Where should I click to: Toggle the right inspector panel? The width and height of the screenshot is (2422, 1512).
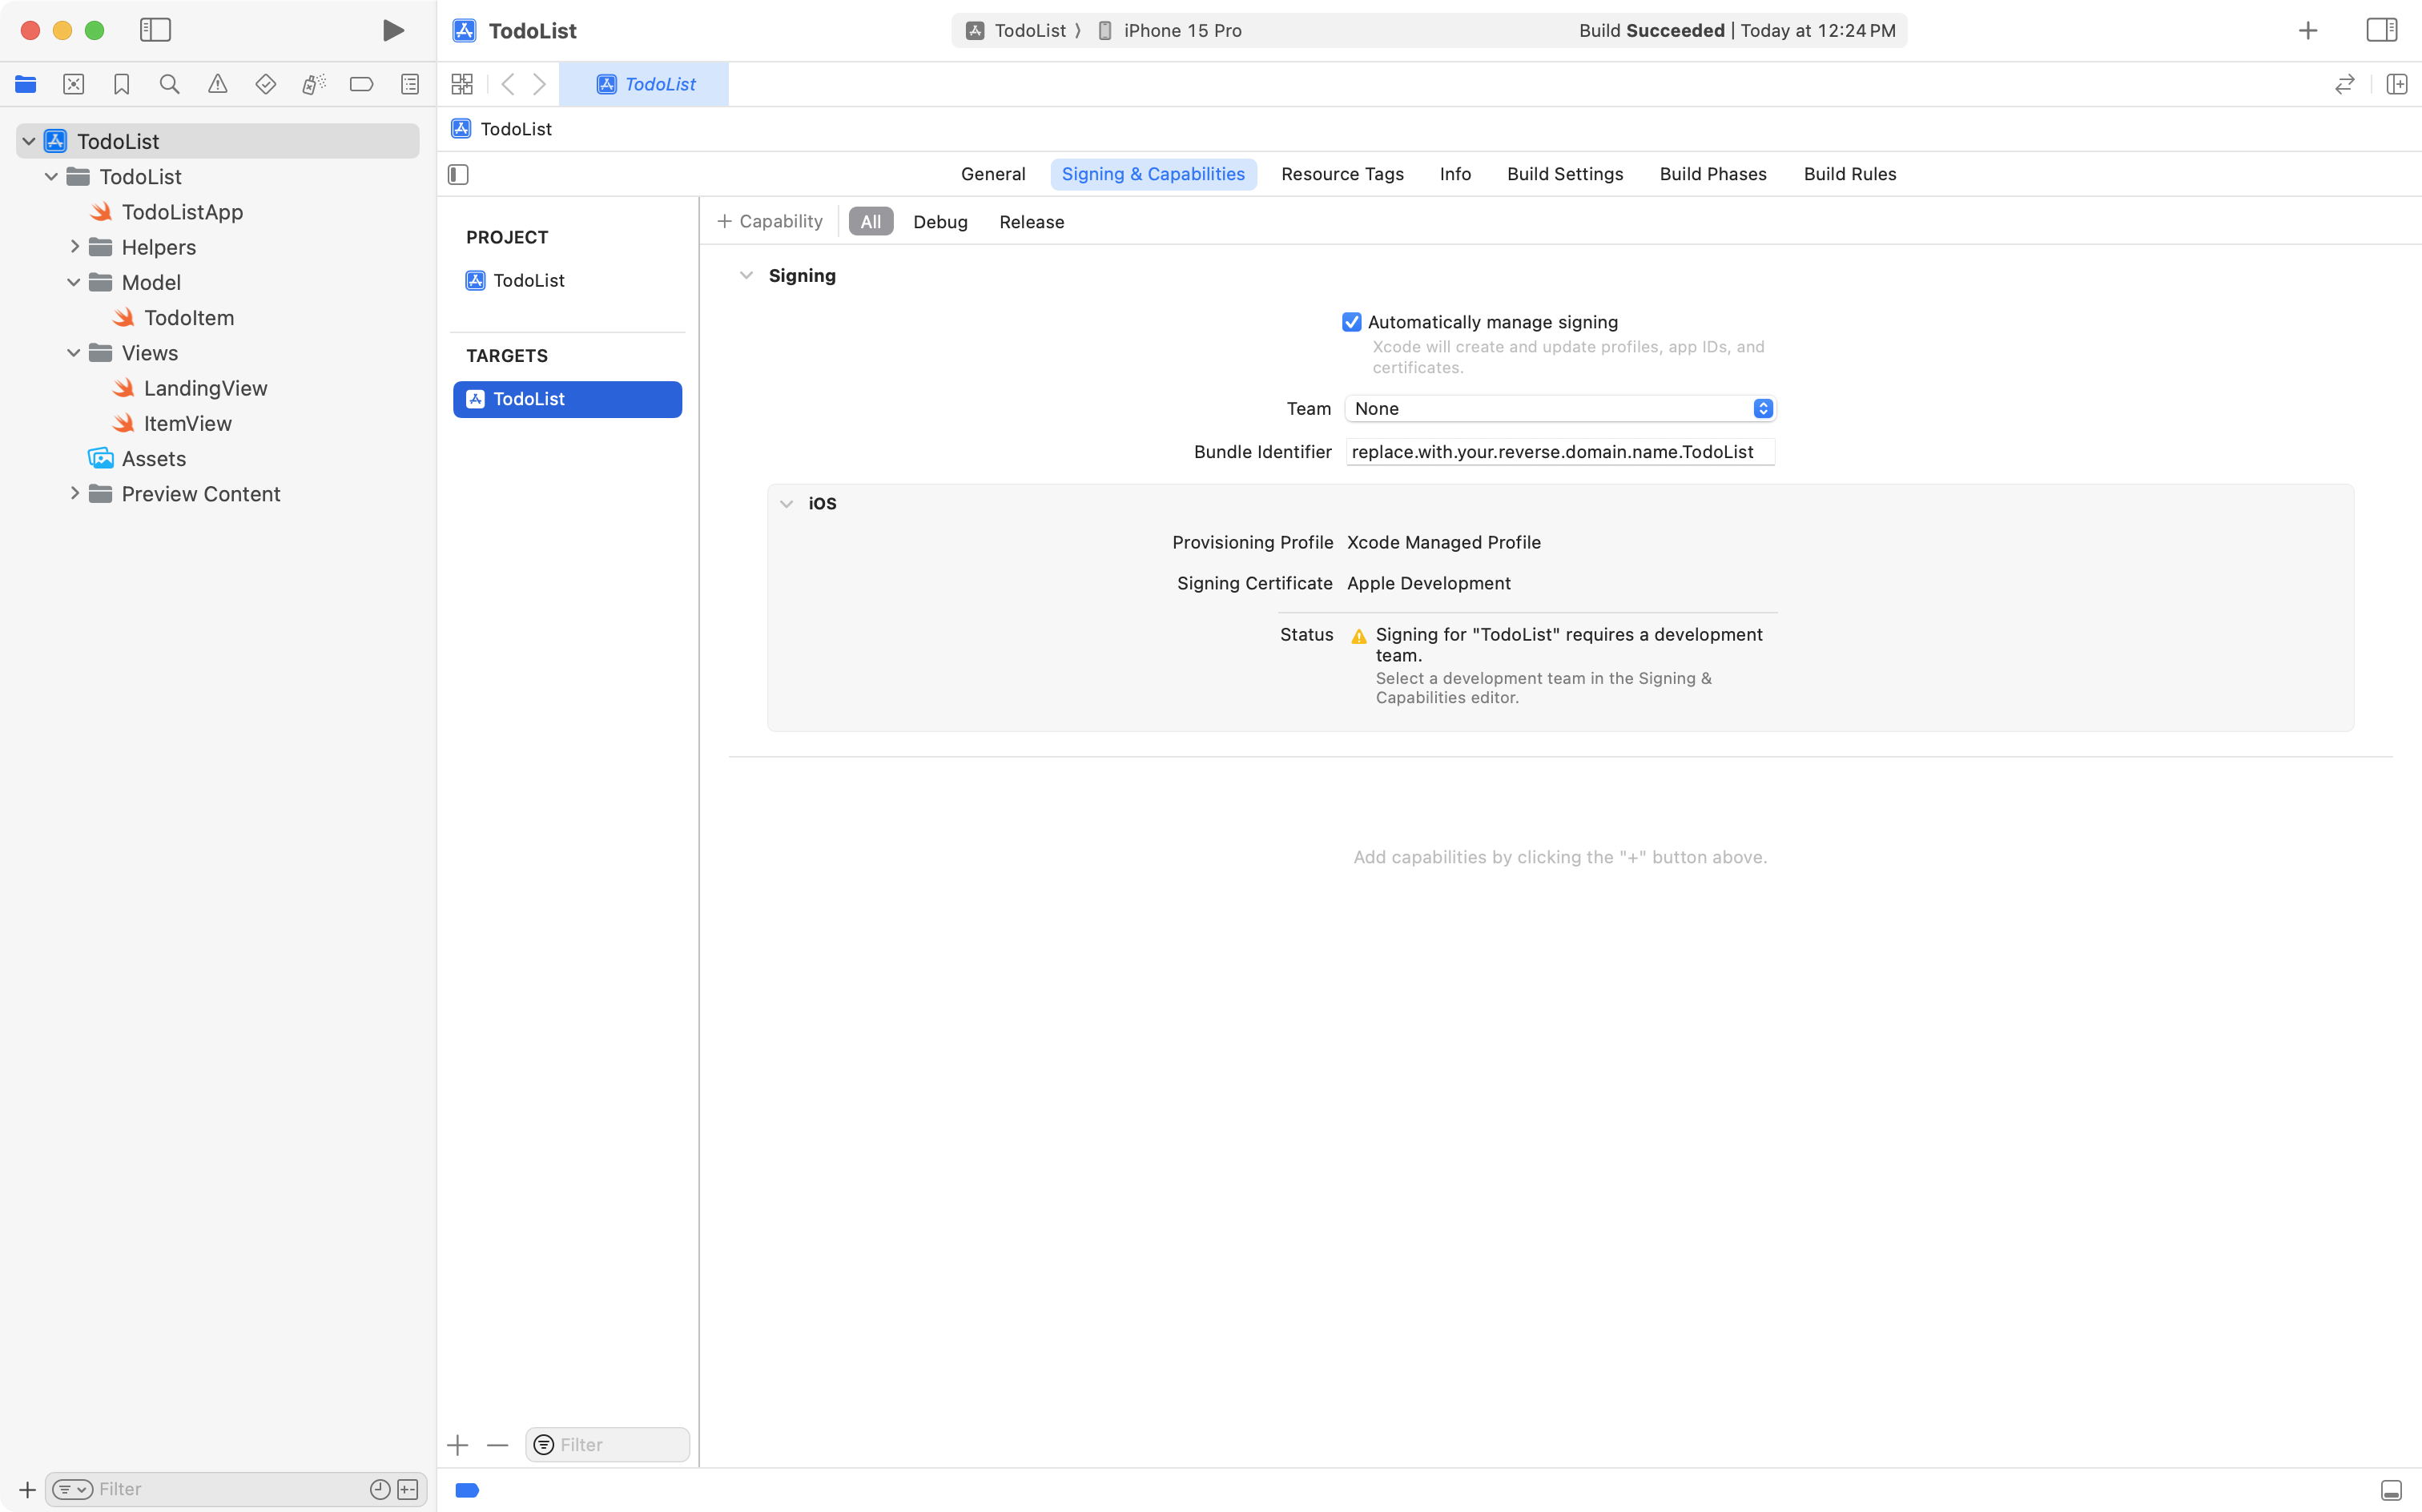click(x=2381, y=31)
